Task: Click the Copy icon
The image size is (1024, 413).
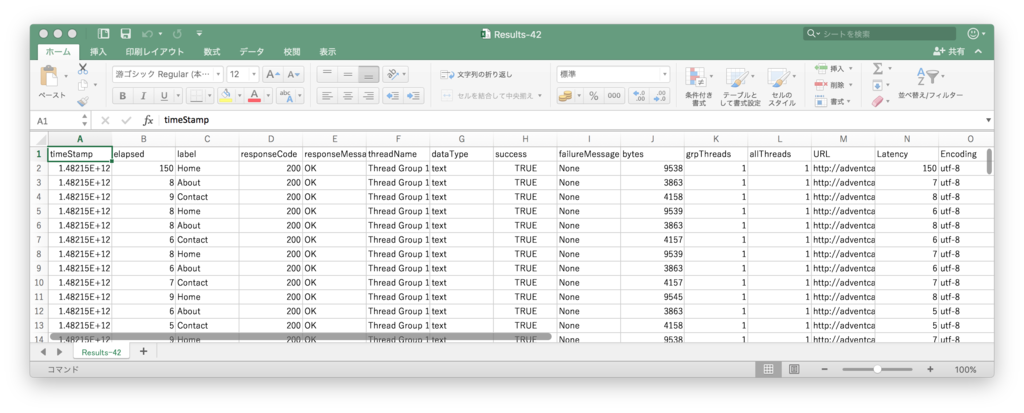Action: pos(83,85)
